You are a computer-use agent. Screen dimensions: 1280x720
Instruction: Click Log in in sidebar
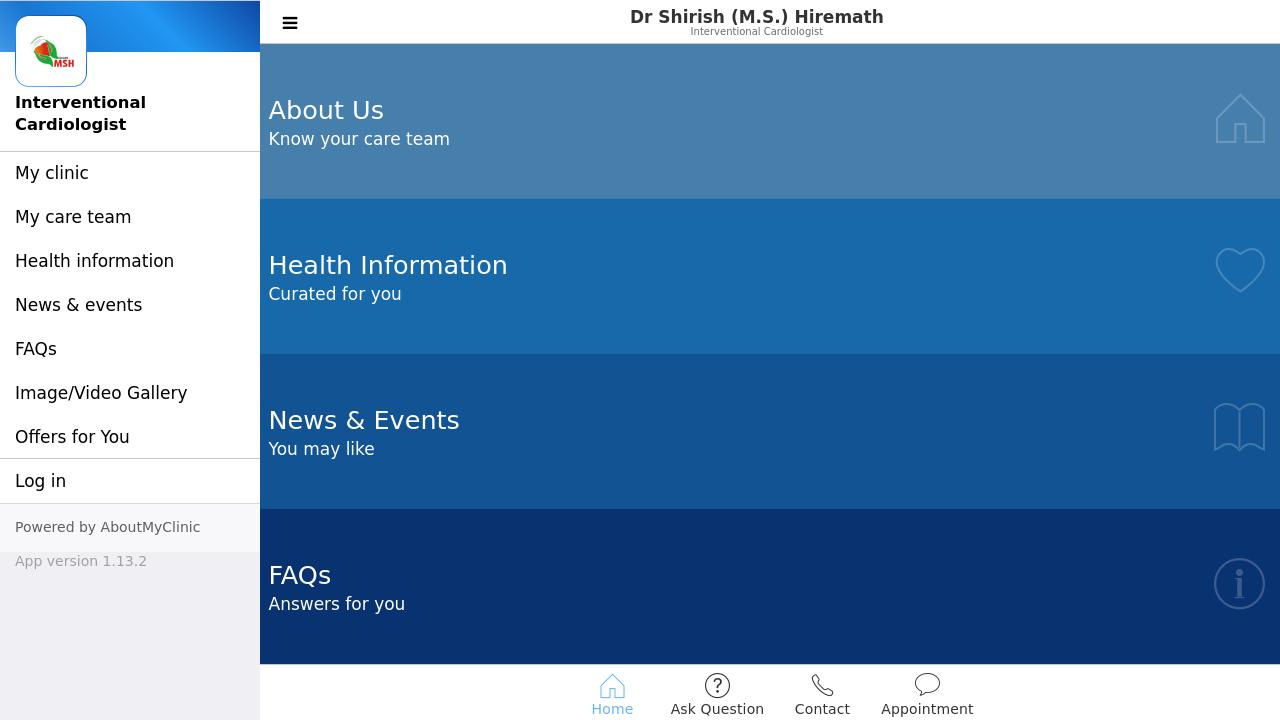click(130, 481)
